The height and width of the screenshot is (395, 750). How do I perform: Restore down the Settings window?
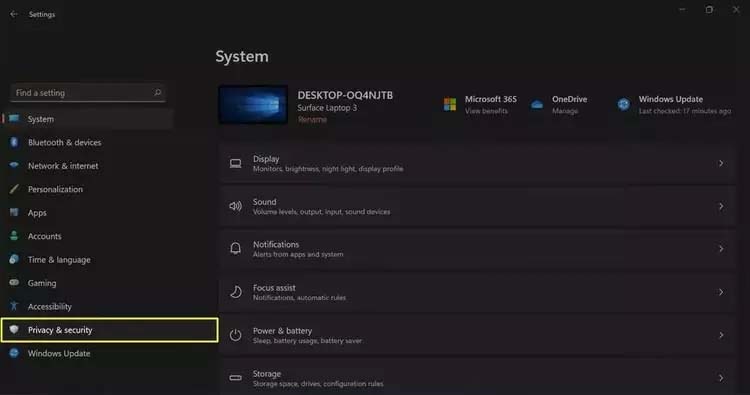point(709,10)
